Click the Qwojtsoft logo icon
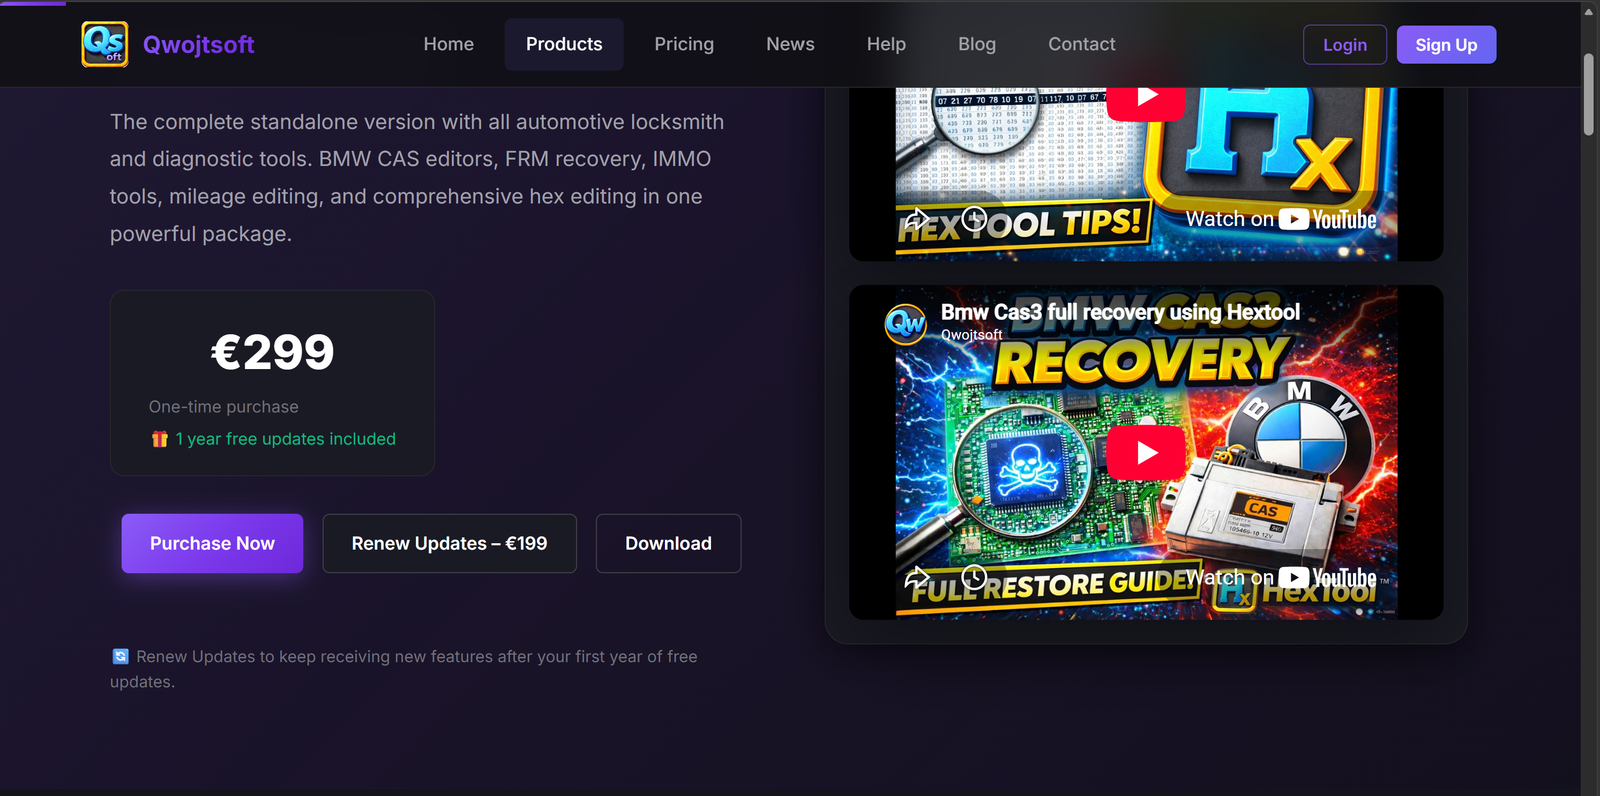 coord(105,44)
